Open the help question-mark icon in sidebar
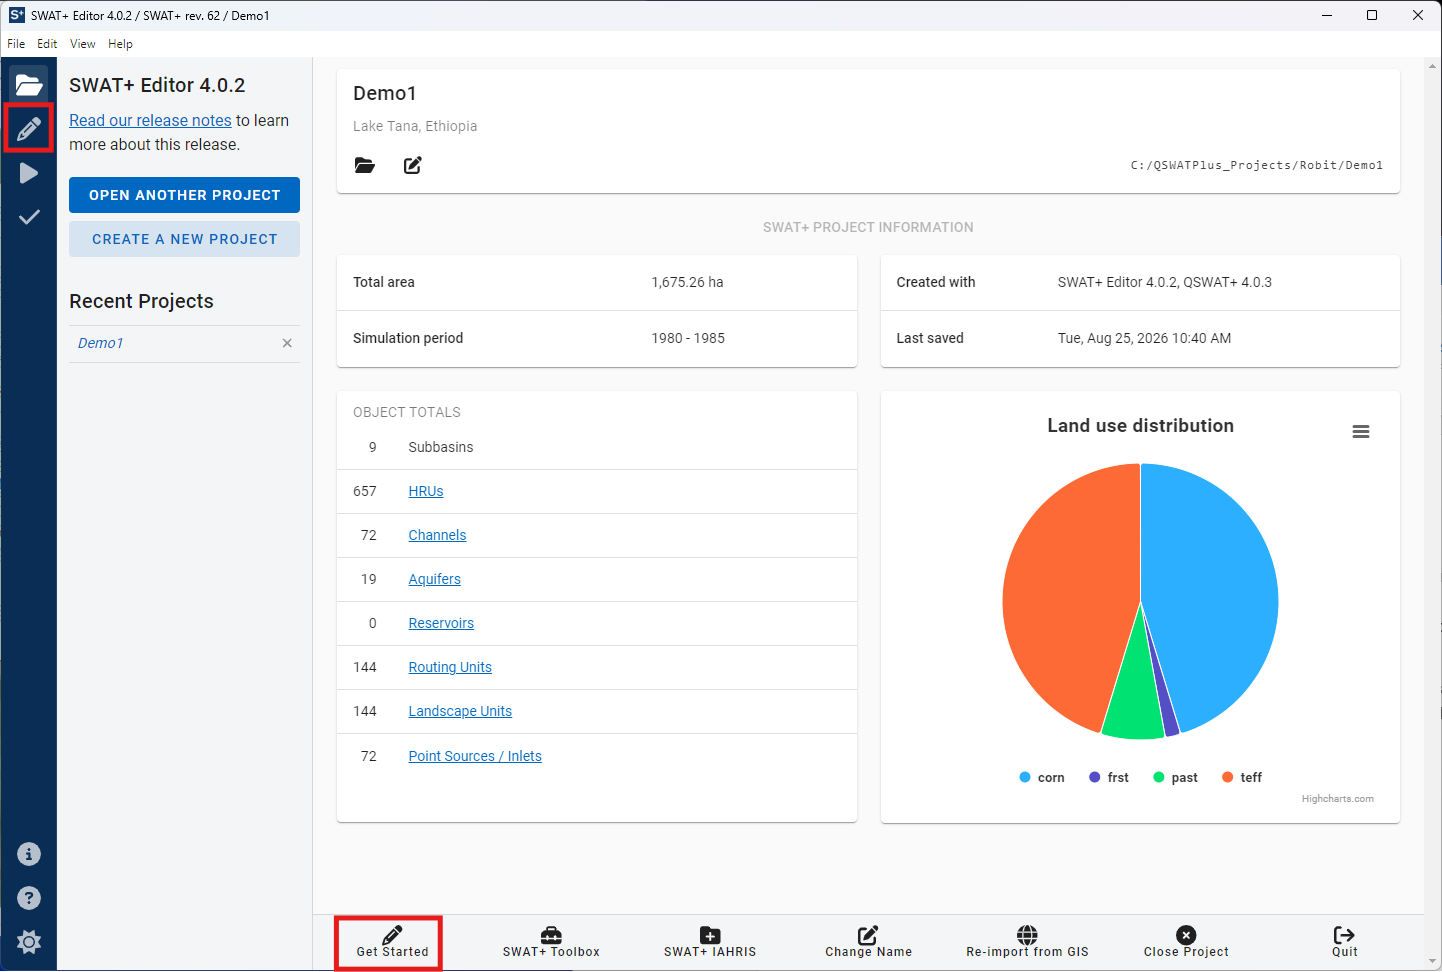The width and height of the screenshot is (1442, 972). point(29,898)
